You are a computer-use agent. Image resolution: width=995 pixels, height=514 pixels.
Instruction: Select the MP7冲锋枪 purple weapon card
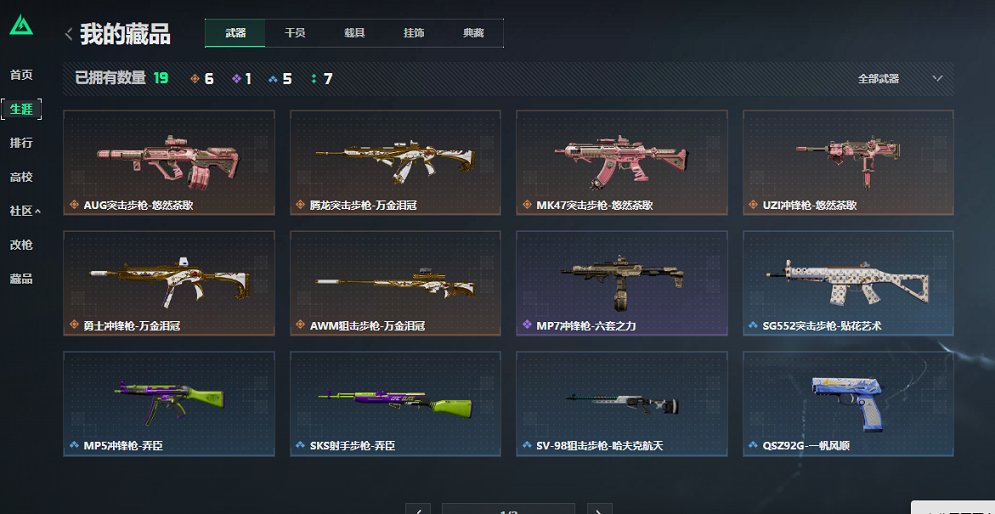622,283
